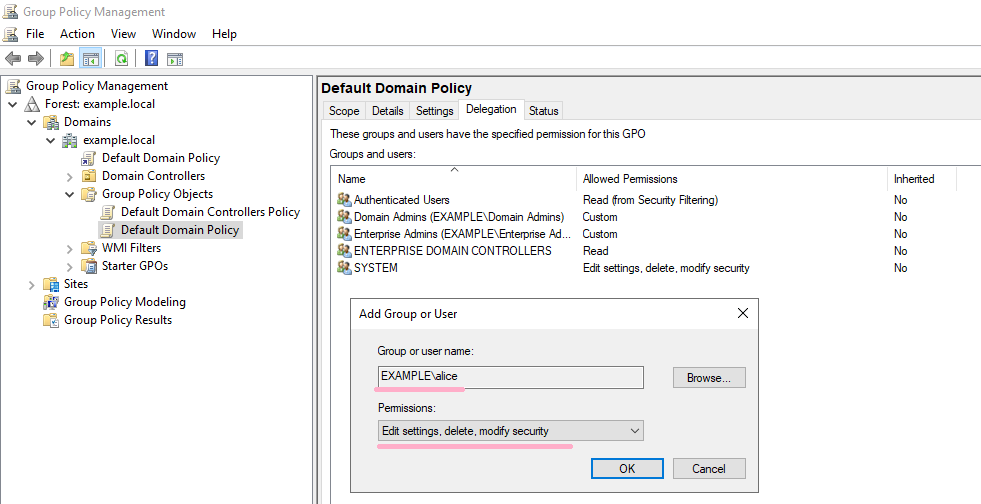Click the Starter GPOs folder icon

coord(89,266)
